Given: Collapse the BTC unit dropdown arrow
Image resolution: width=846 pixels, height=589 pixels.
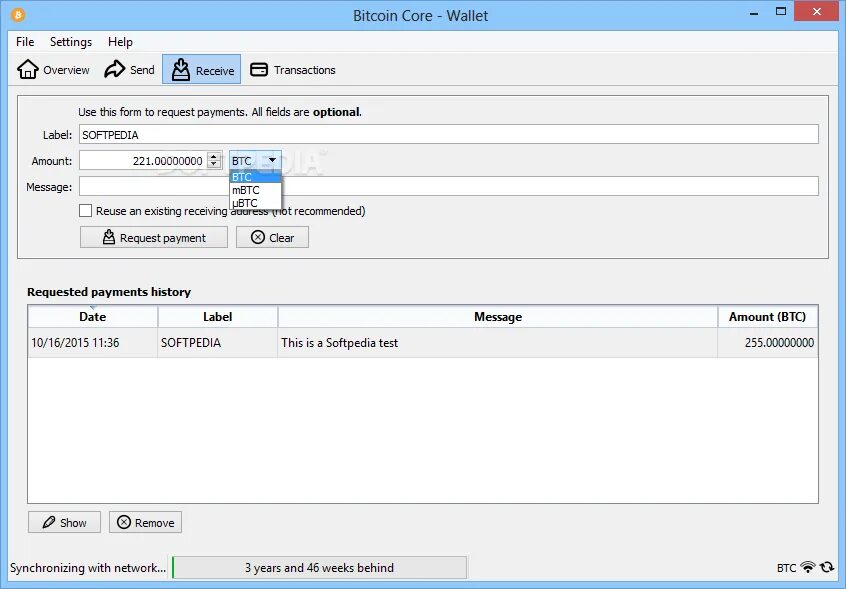Looking at the screenshot, I should (272, 160).
